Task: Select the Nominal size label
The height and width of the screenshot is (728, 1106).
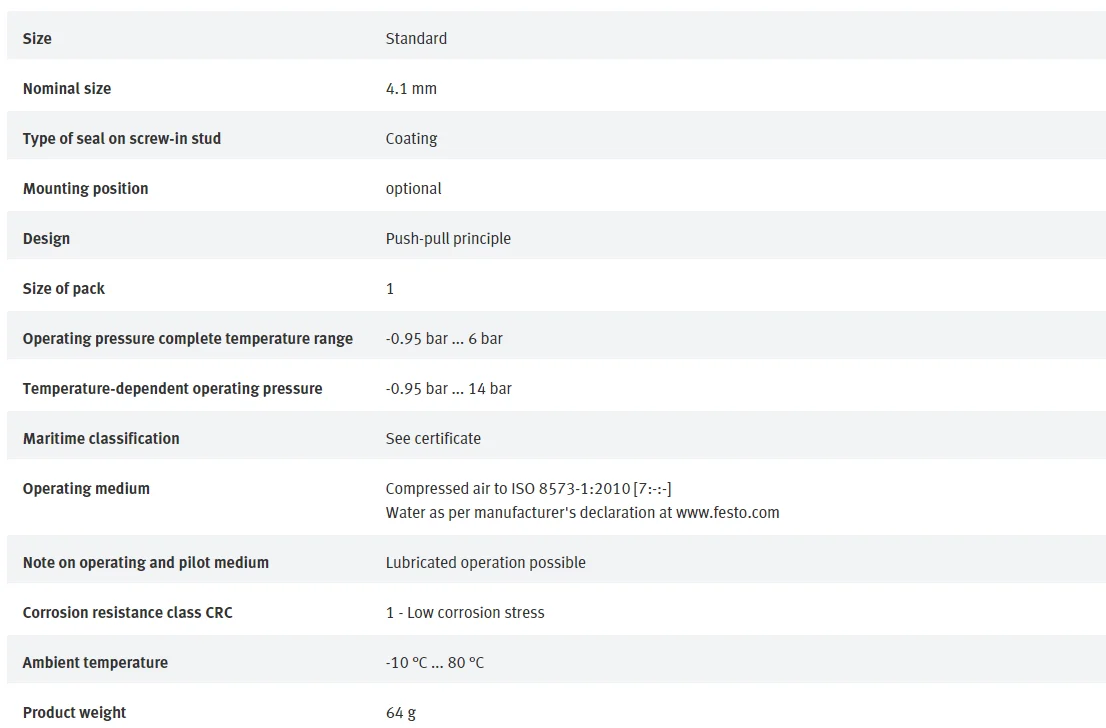Action: (67, 89)
